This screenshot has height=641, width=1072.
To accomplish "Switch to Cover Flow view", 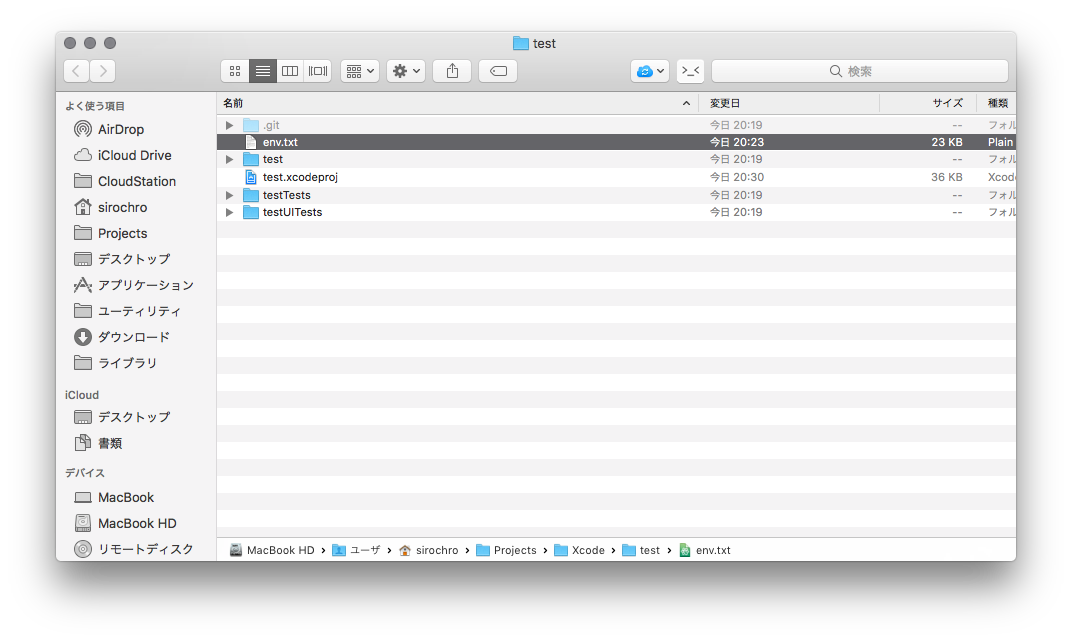I will coord(317,70).
